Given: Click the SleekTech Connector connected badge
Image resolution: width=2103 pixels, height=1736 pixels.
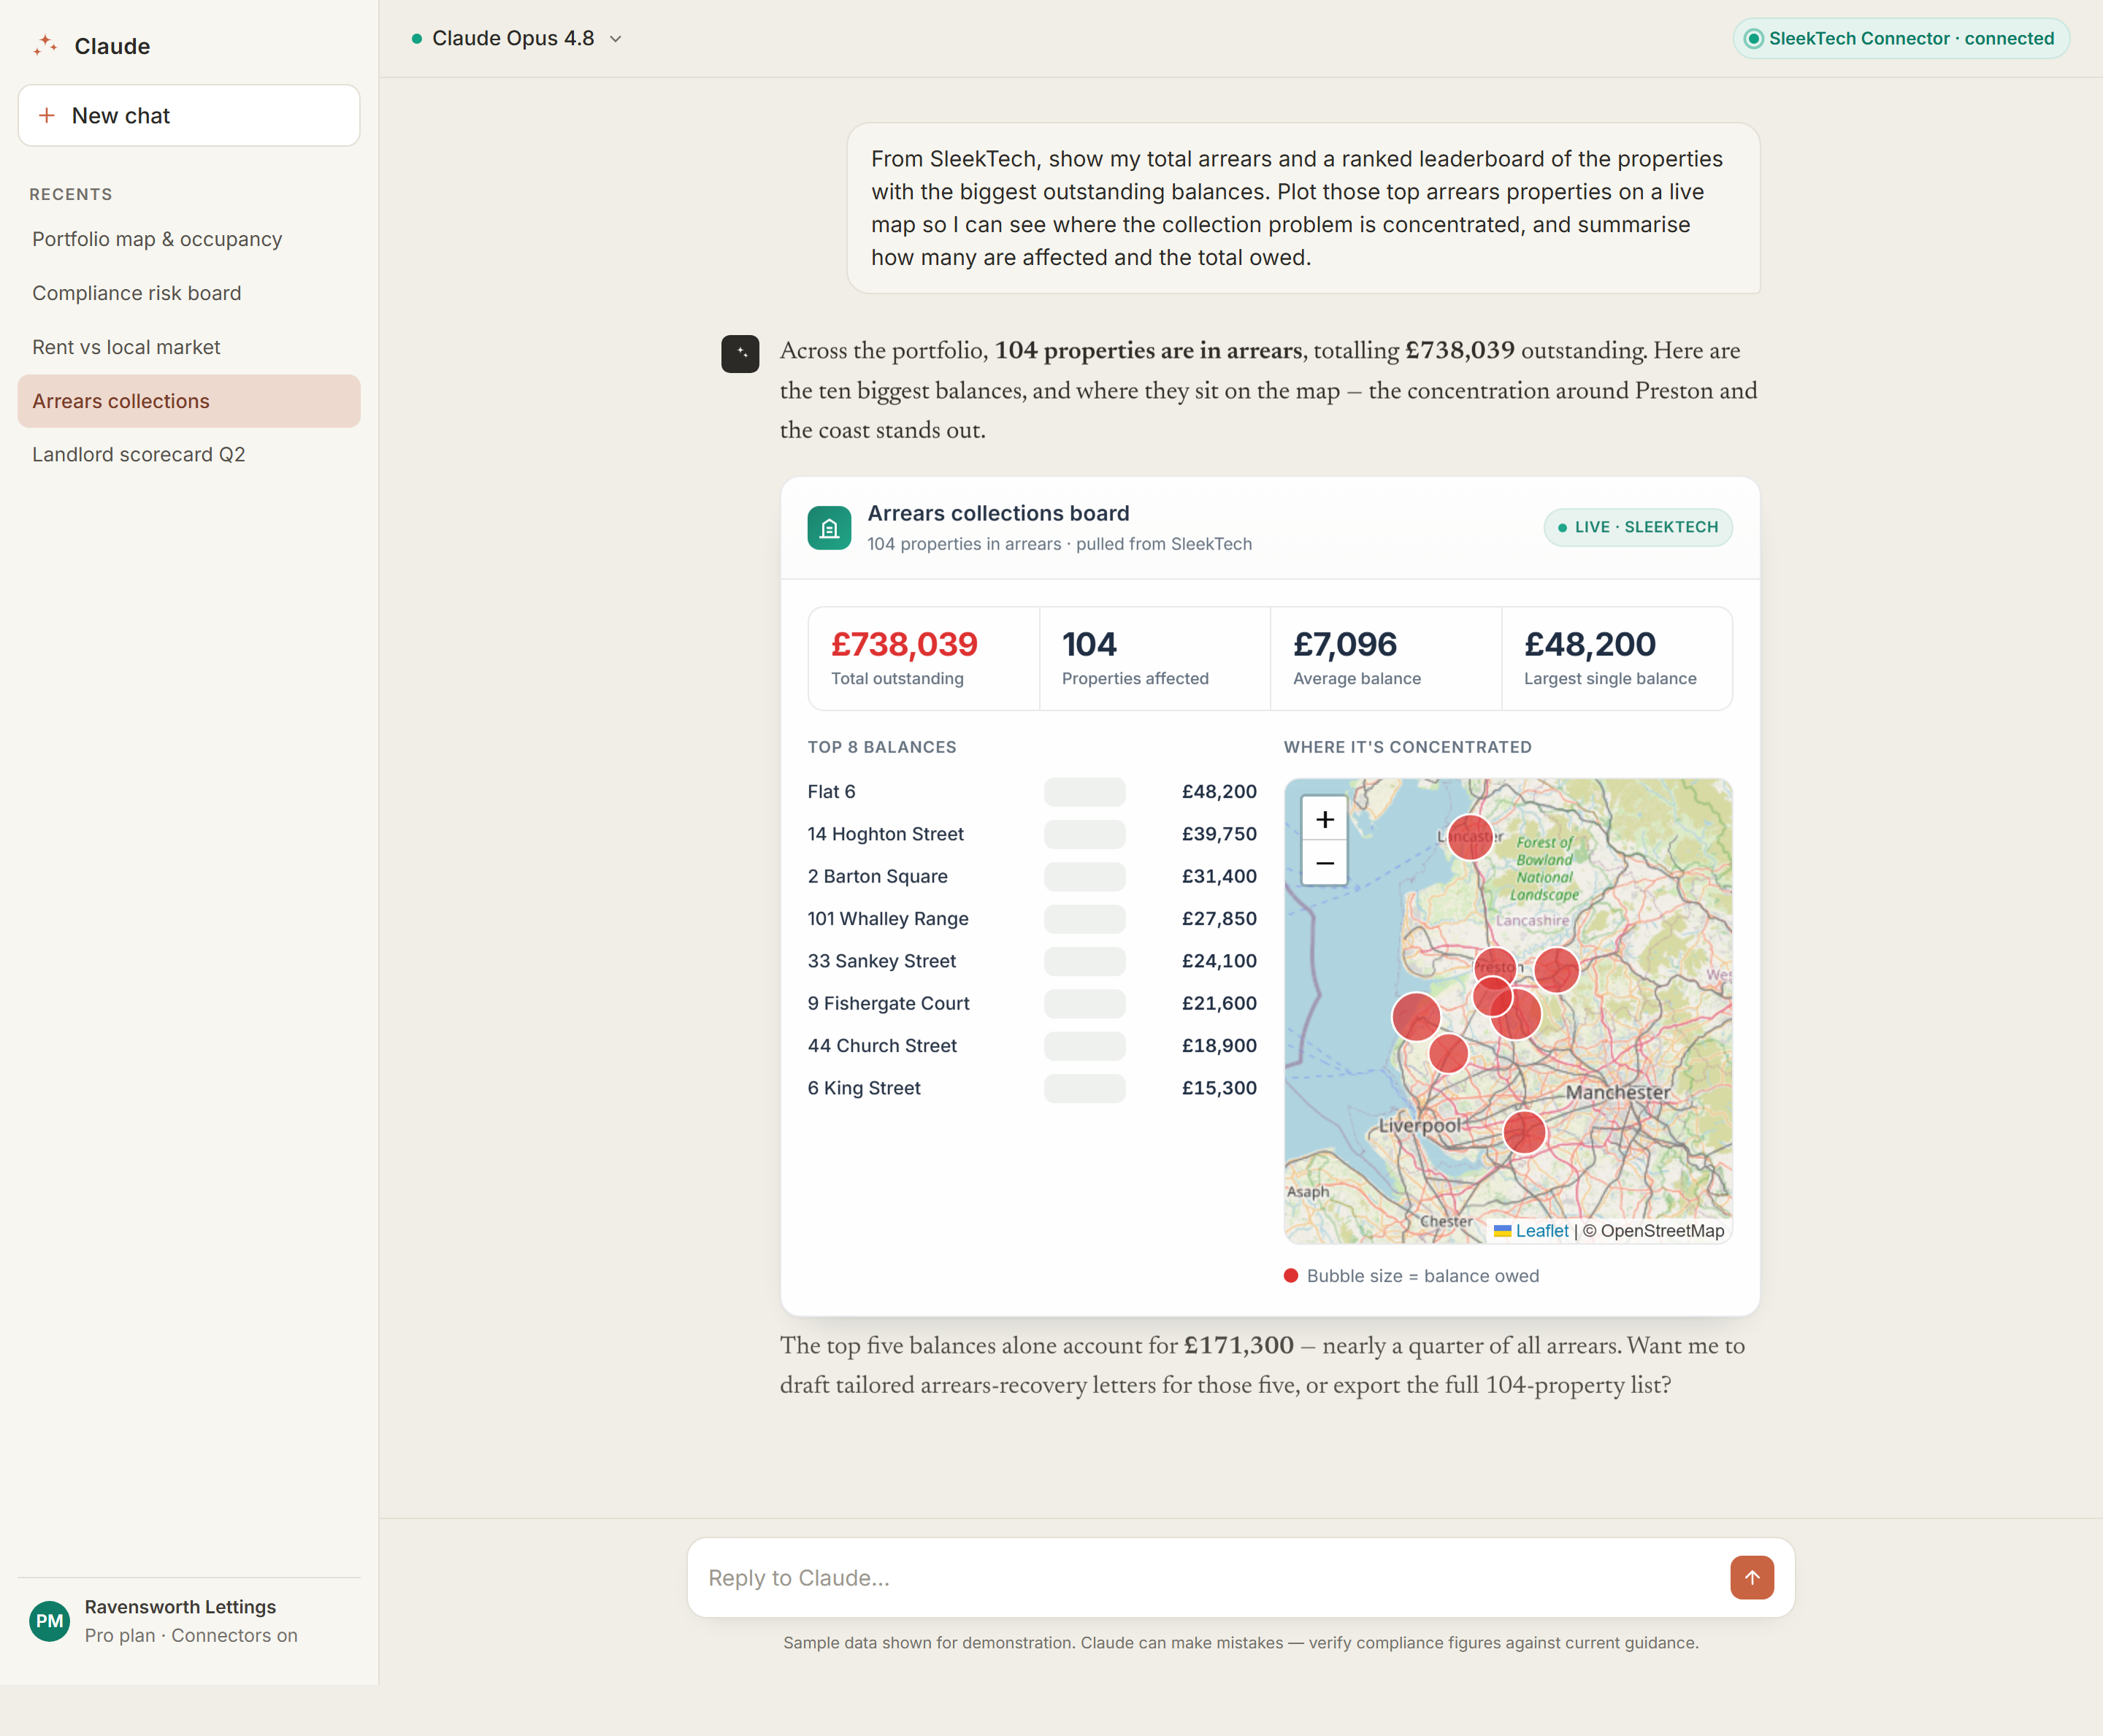Looking at the screenshot, I should (x=1900, y=38).
